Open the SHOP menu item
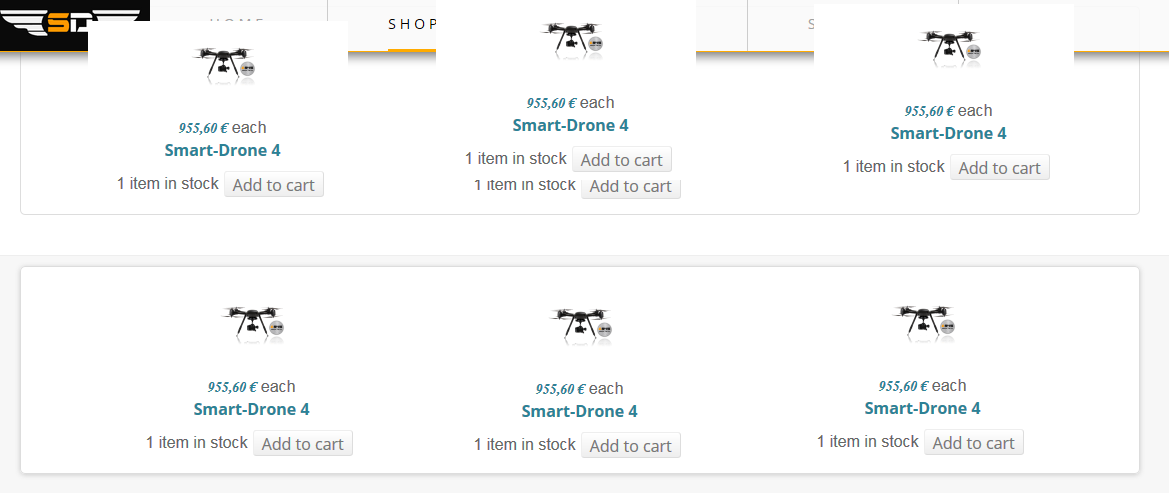Viewport: 1169px width, 493px height. coord(410,23)
